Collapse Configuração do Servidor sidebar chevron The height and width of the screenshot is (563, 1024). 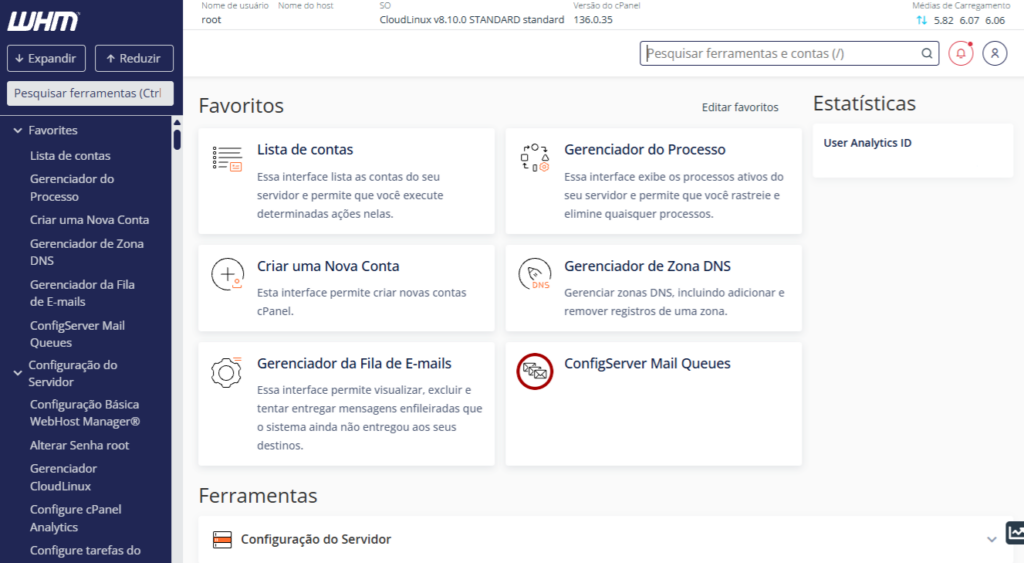pos(18,373)
